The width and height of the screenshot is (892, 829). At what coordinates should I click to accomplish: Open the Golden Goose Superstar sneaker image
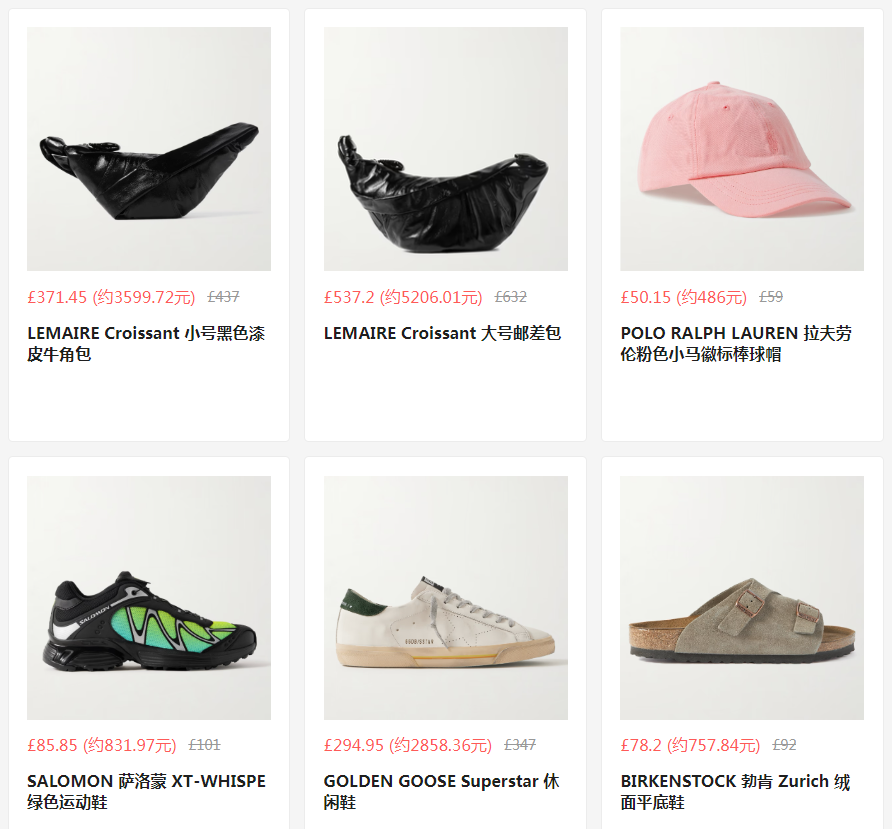445,597
